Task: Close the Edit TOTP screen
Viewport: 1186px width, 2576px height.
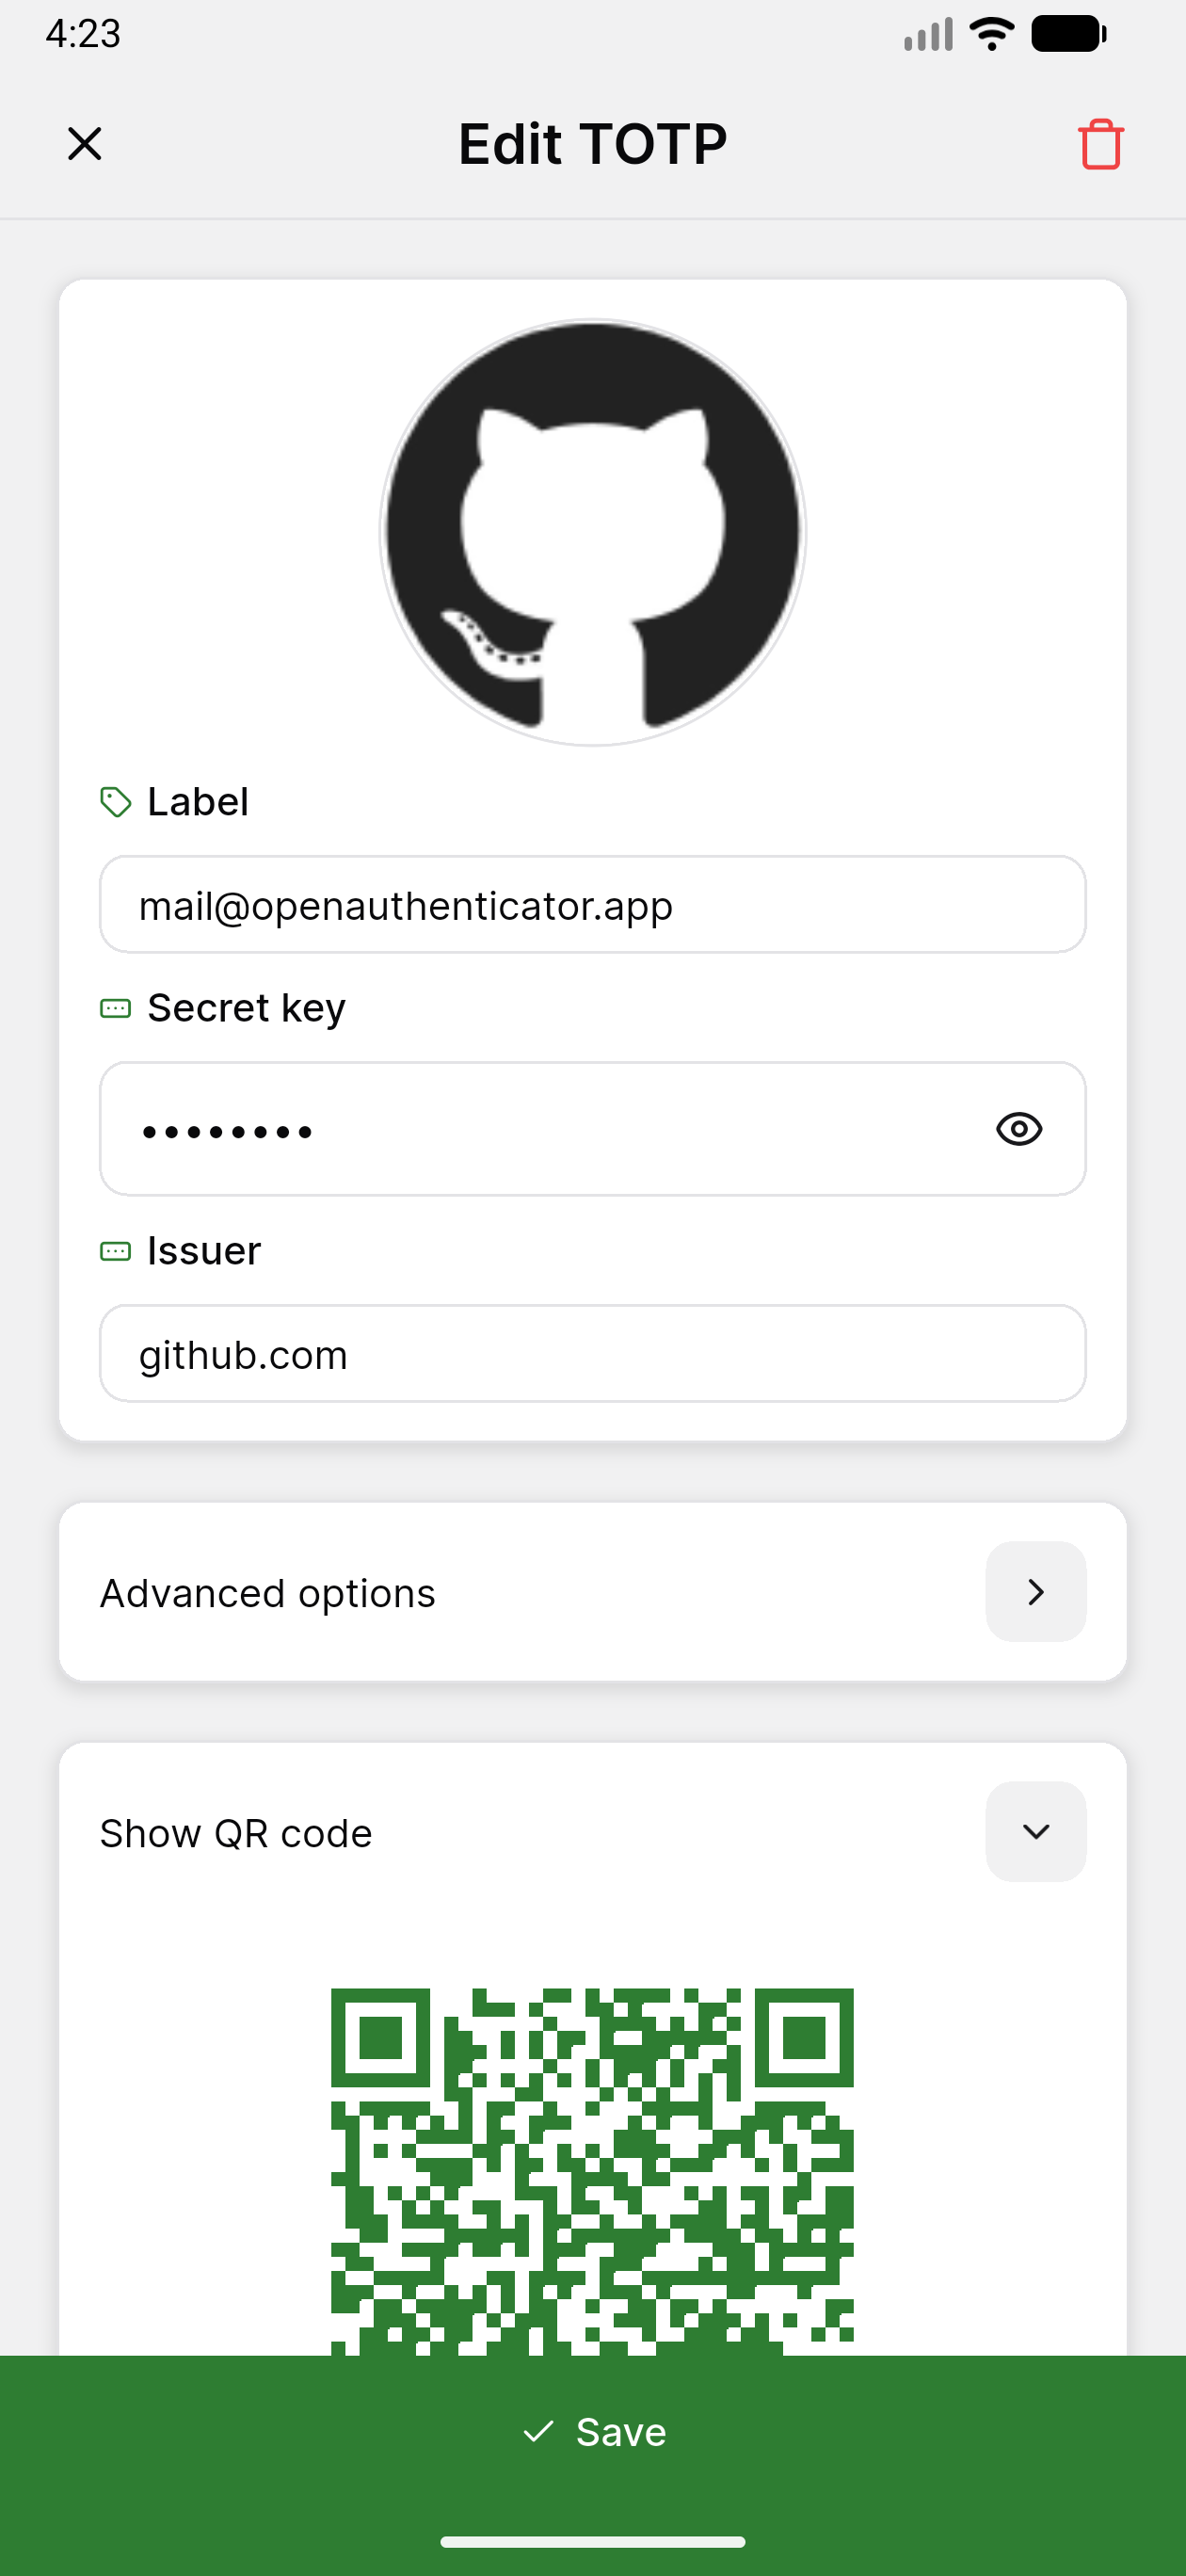Action: pos(85,144)
